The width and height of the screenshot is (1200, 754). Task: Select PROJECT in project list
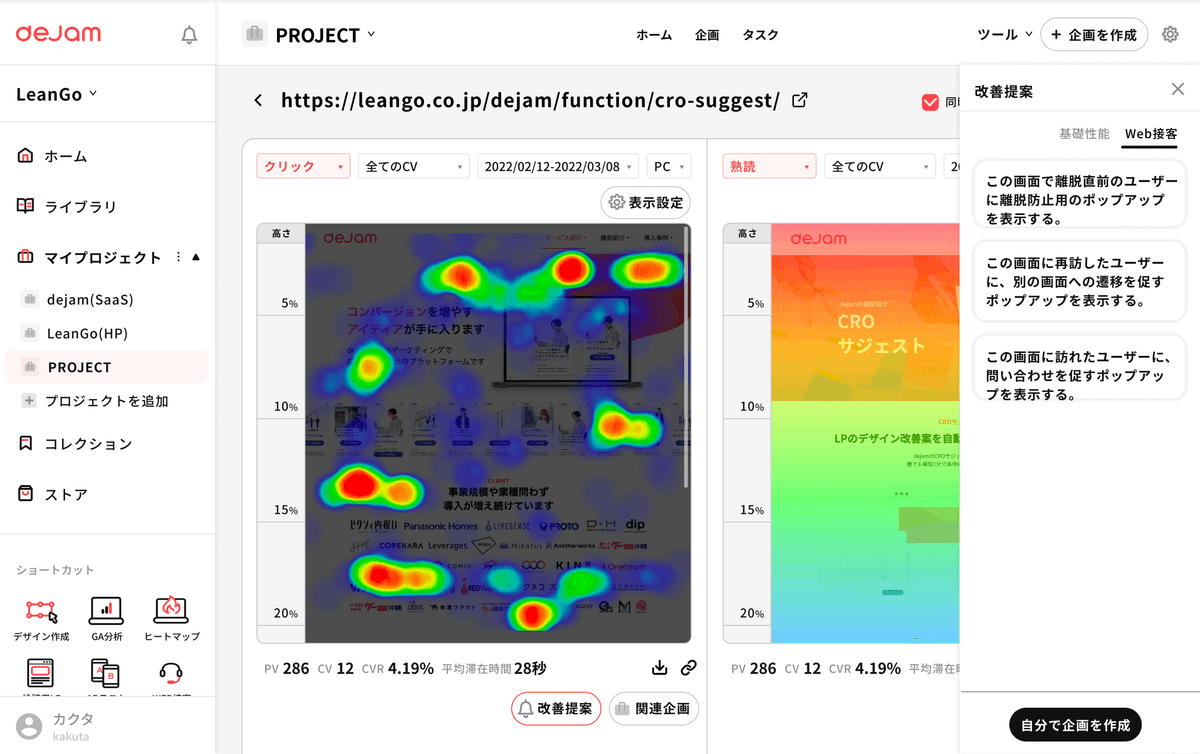coord(106,367)
